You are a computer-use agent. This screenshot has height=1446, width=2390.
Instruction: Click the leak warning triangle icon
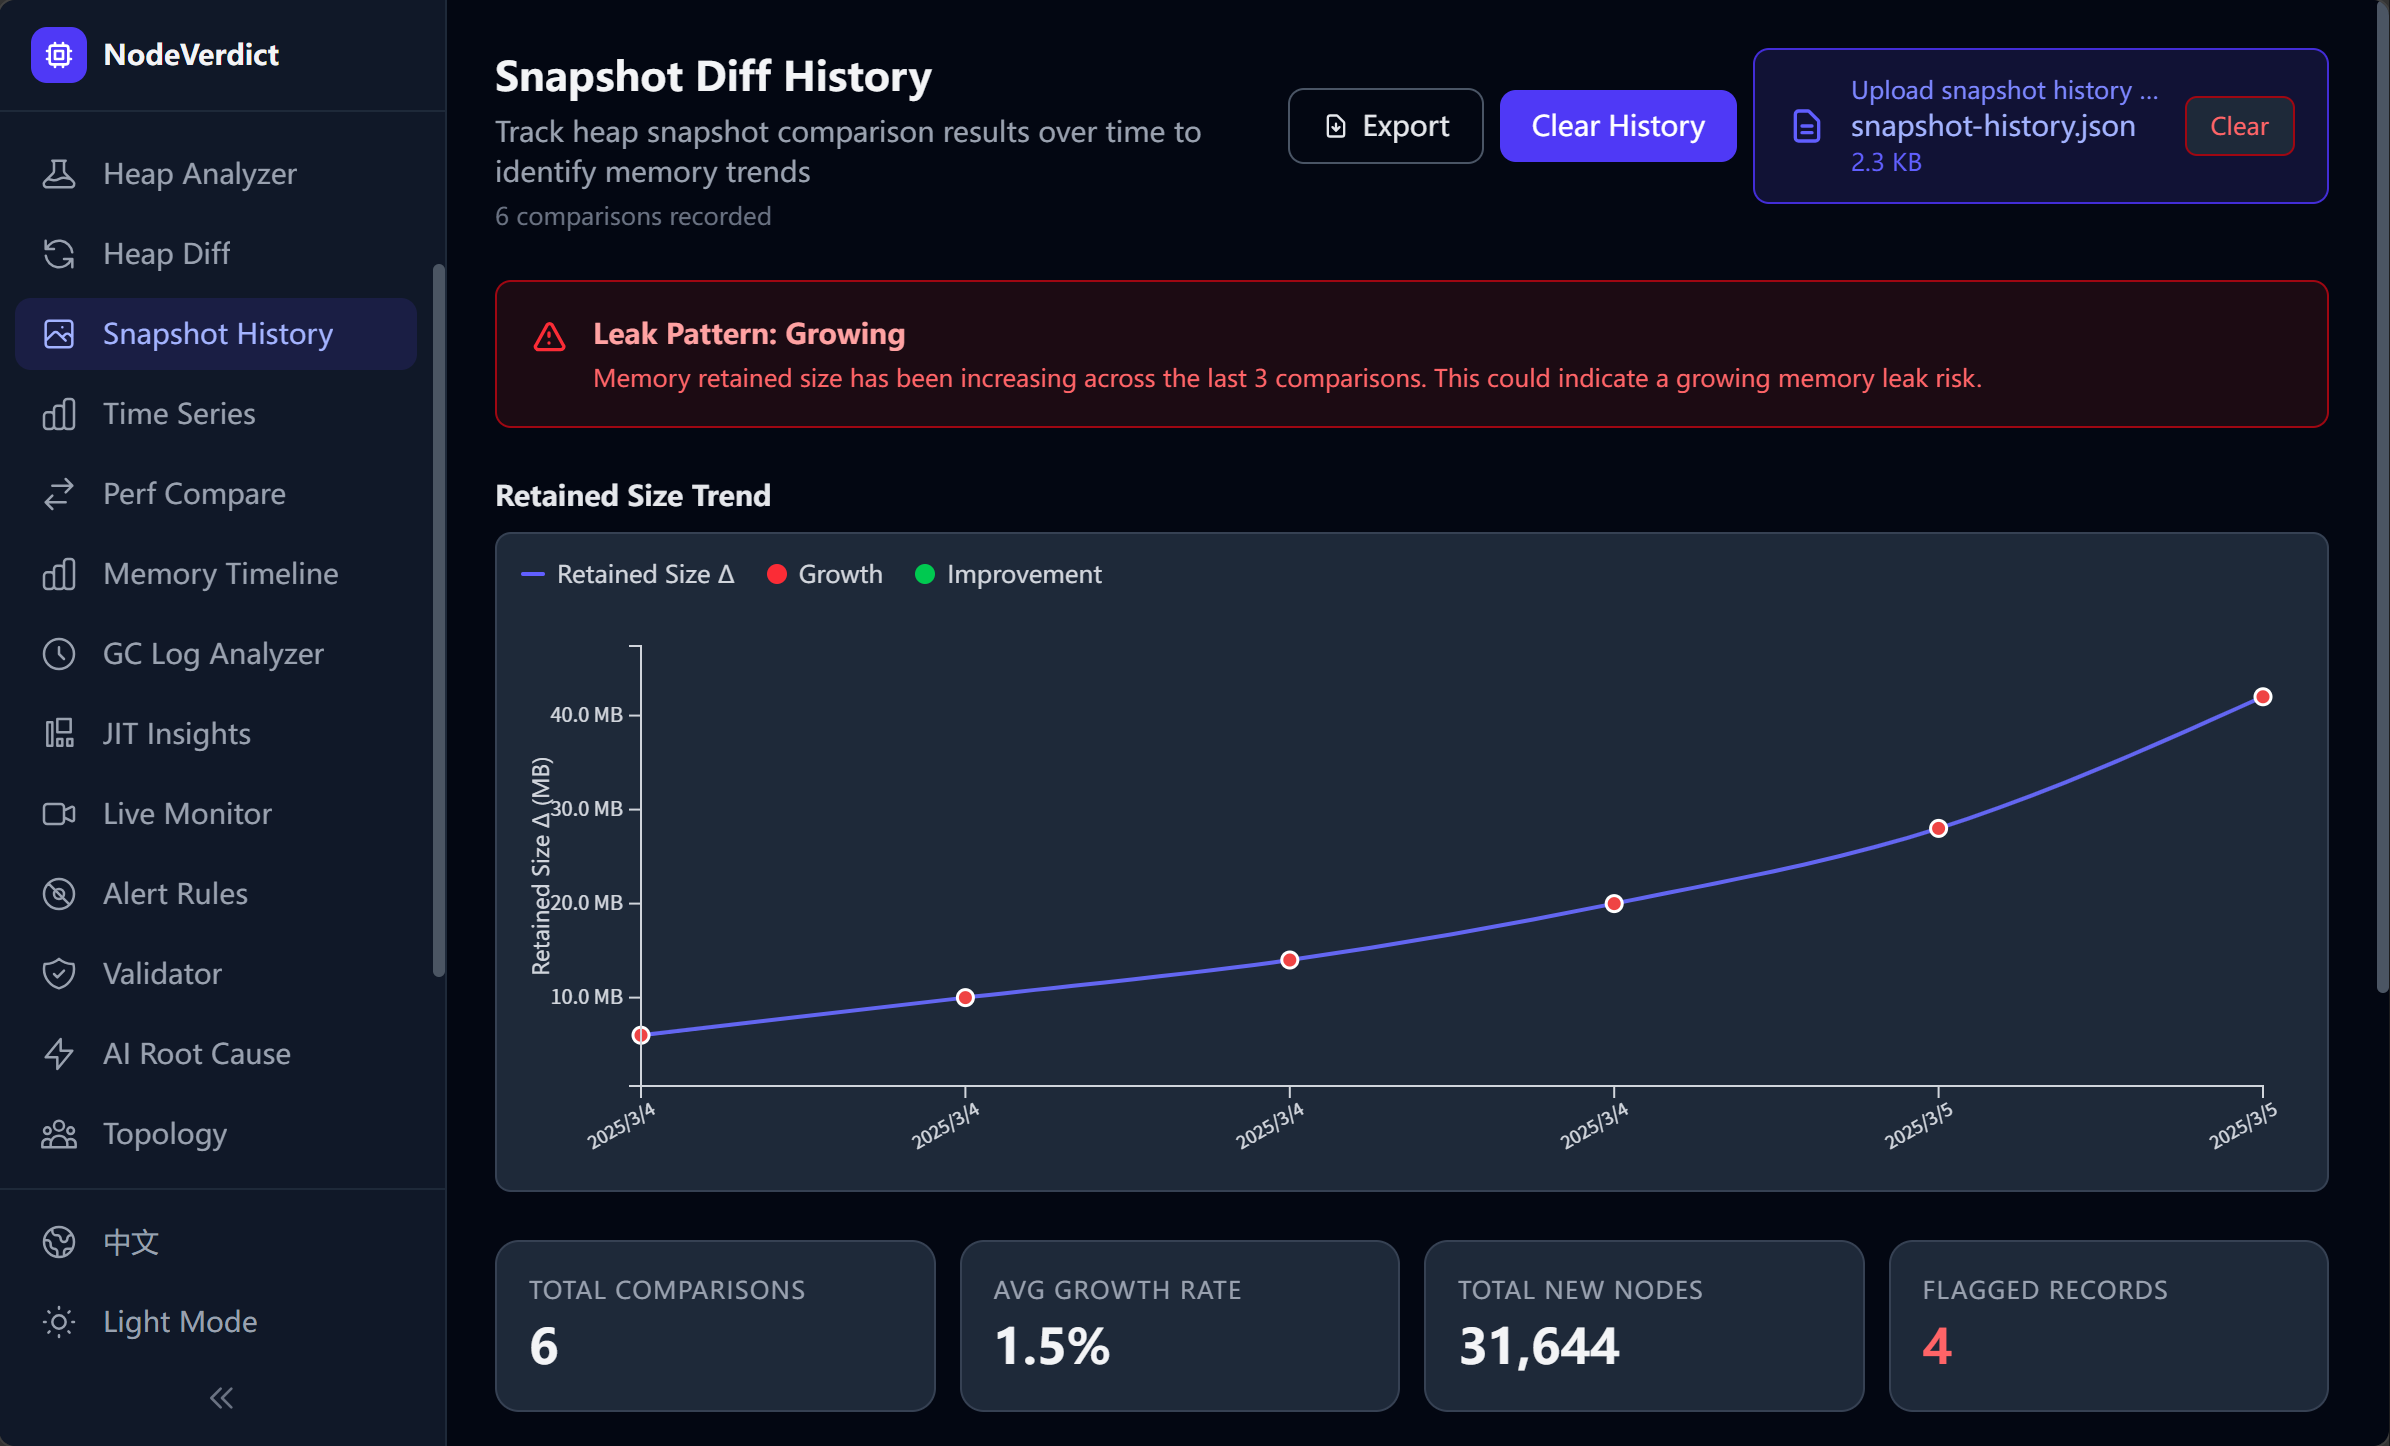pyautogui.click(x=549, y=337)
